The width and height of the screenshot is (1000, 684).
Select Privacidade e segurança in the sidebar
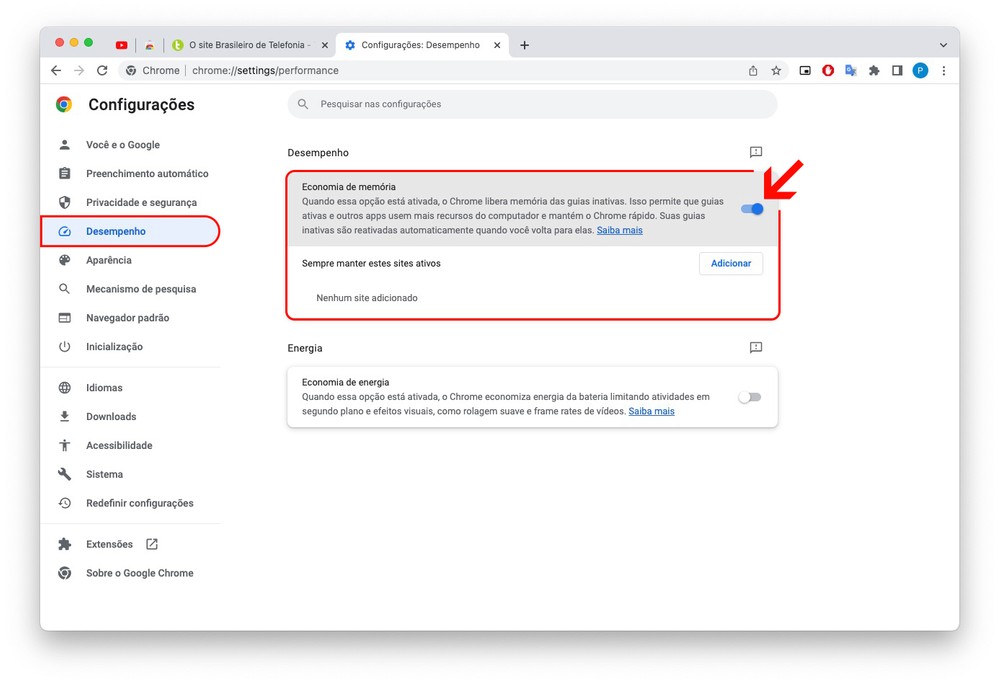(141, 202)
